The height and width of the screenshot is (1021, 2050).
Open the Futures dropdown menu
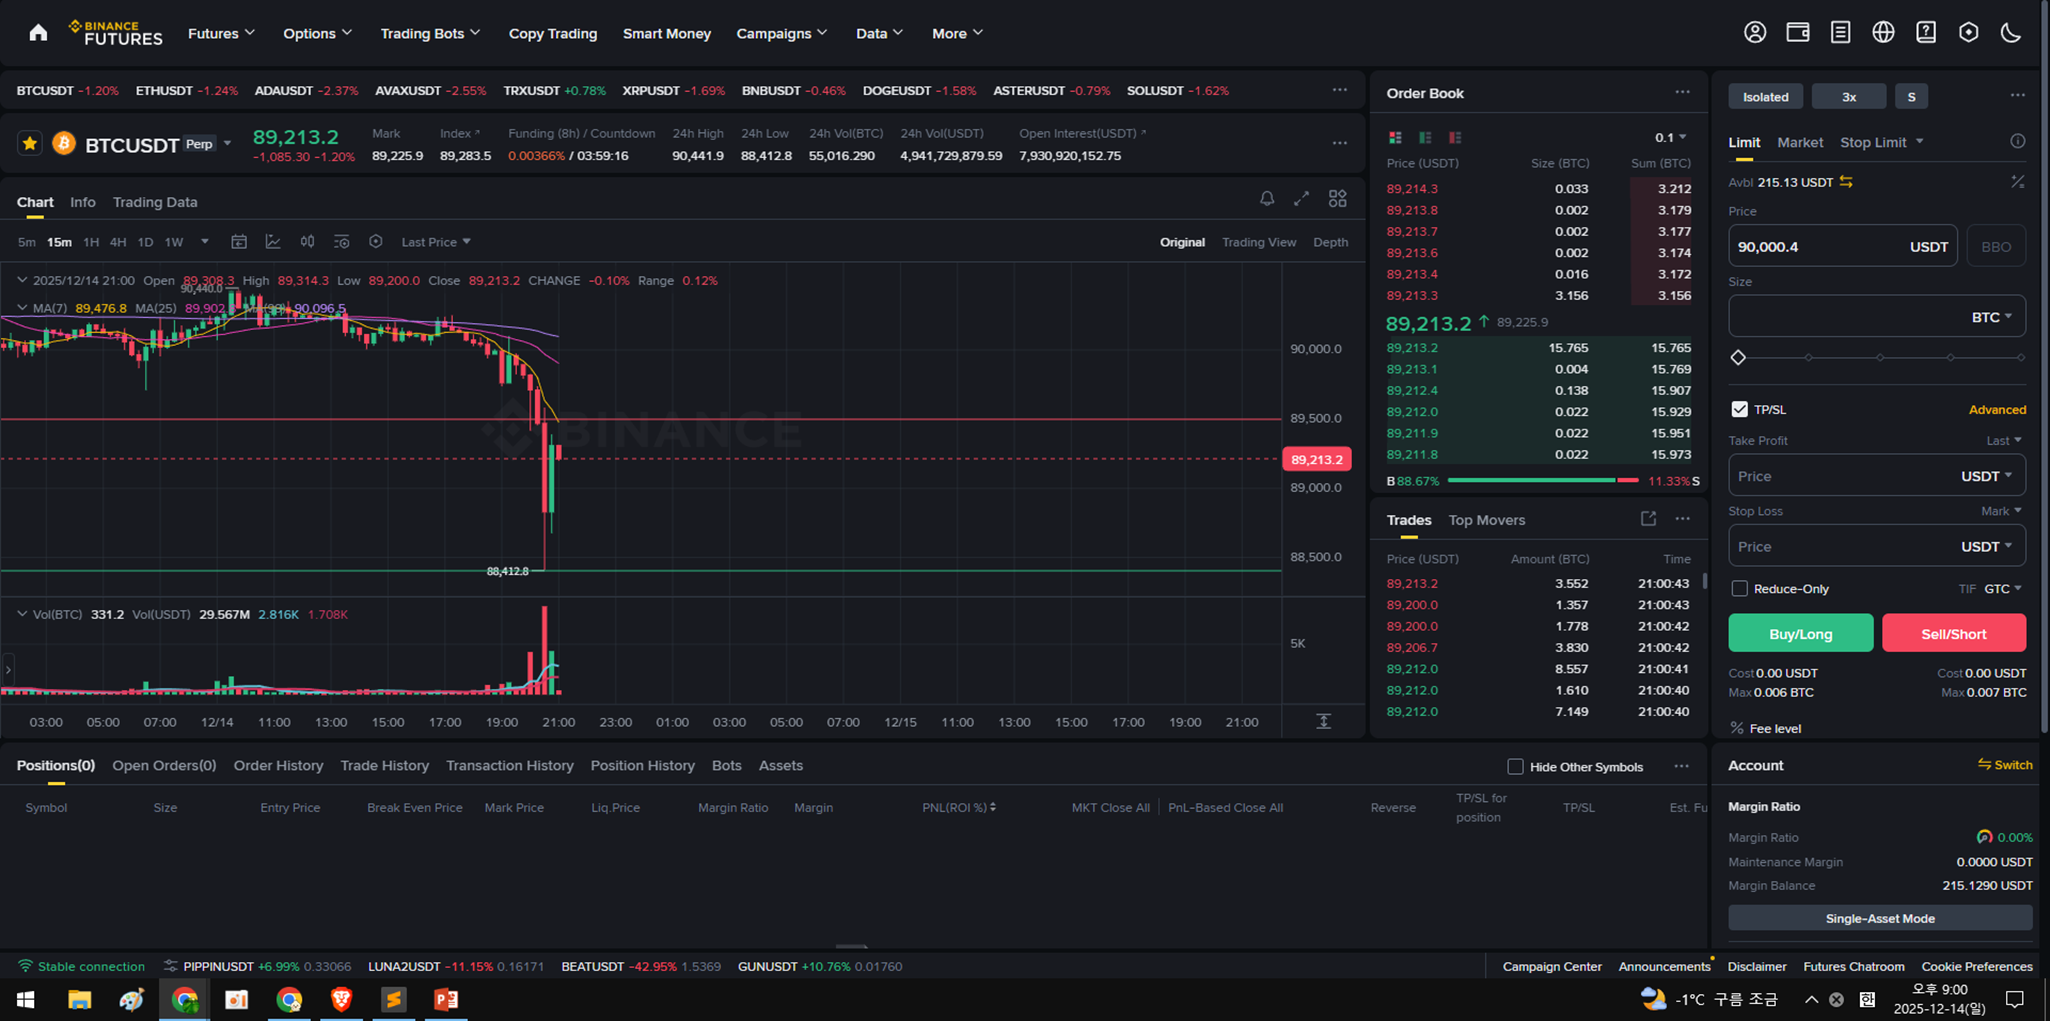point(221,33)
